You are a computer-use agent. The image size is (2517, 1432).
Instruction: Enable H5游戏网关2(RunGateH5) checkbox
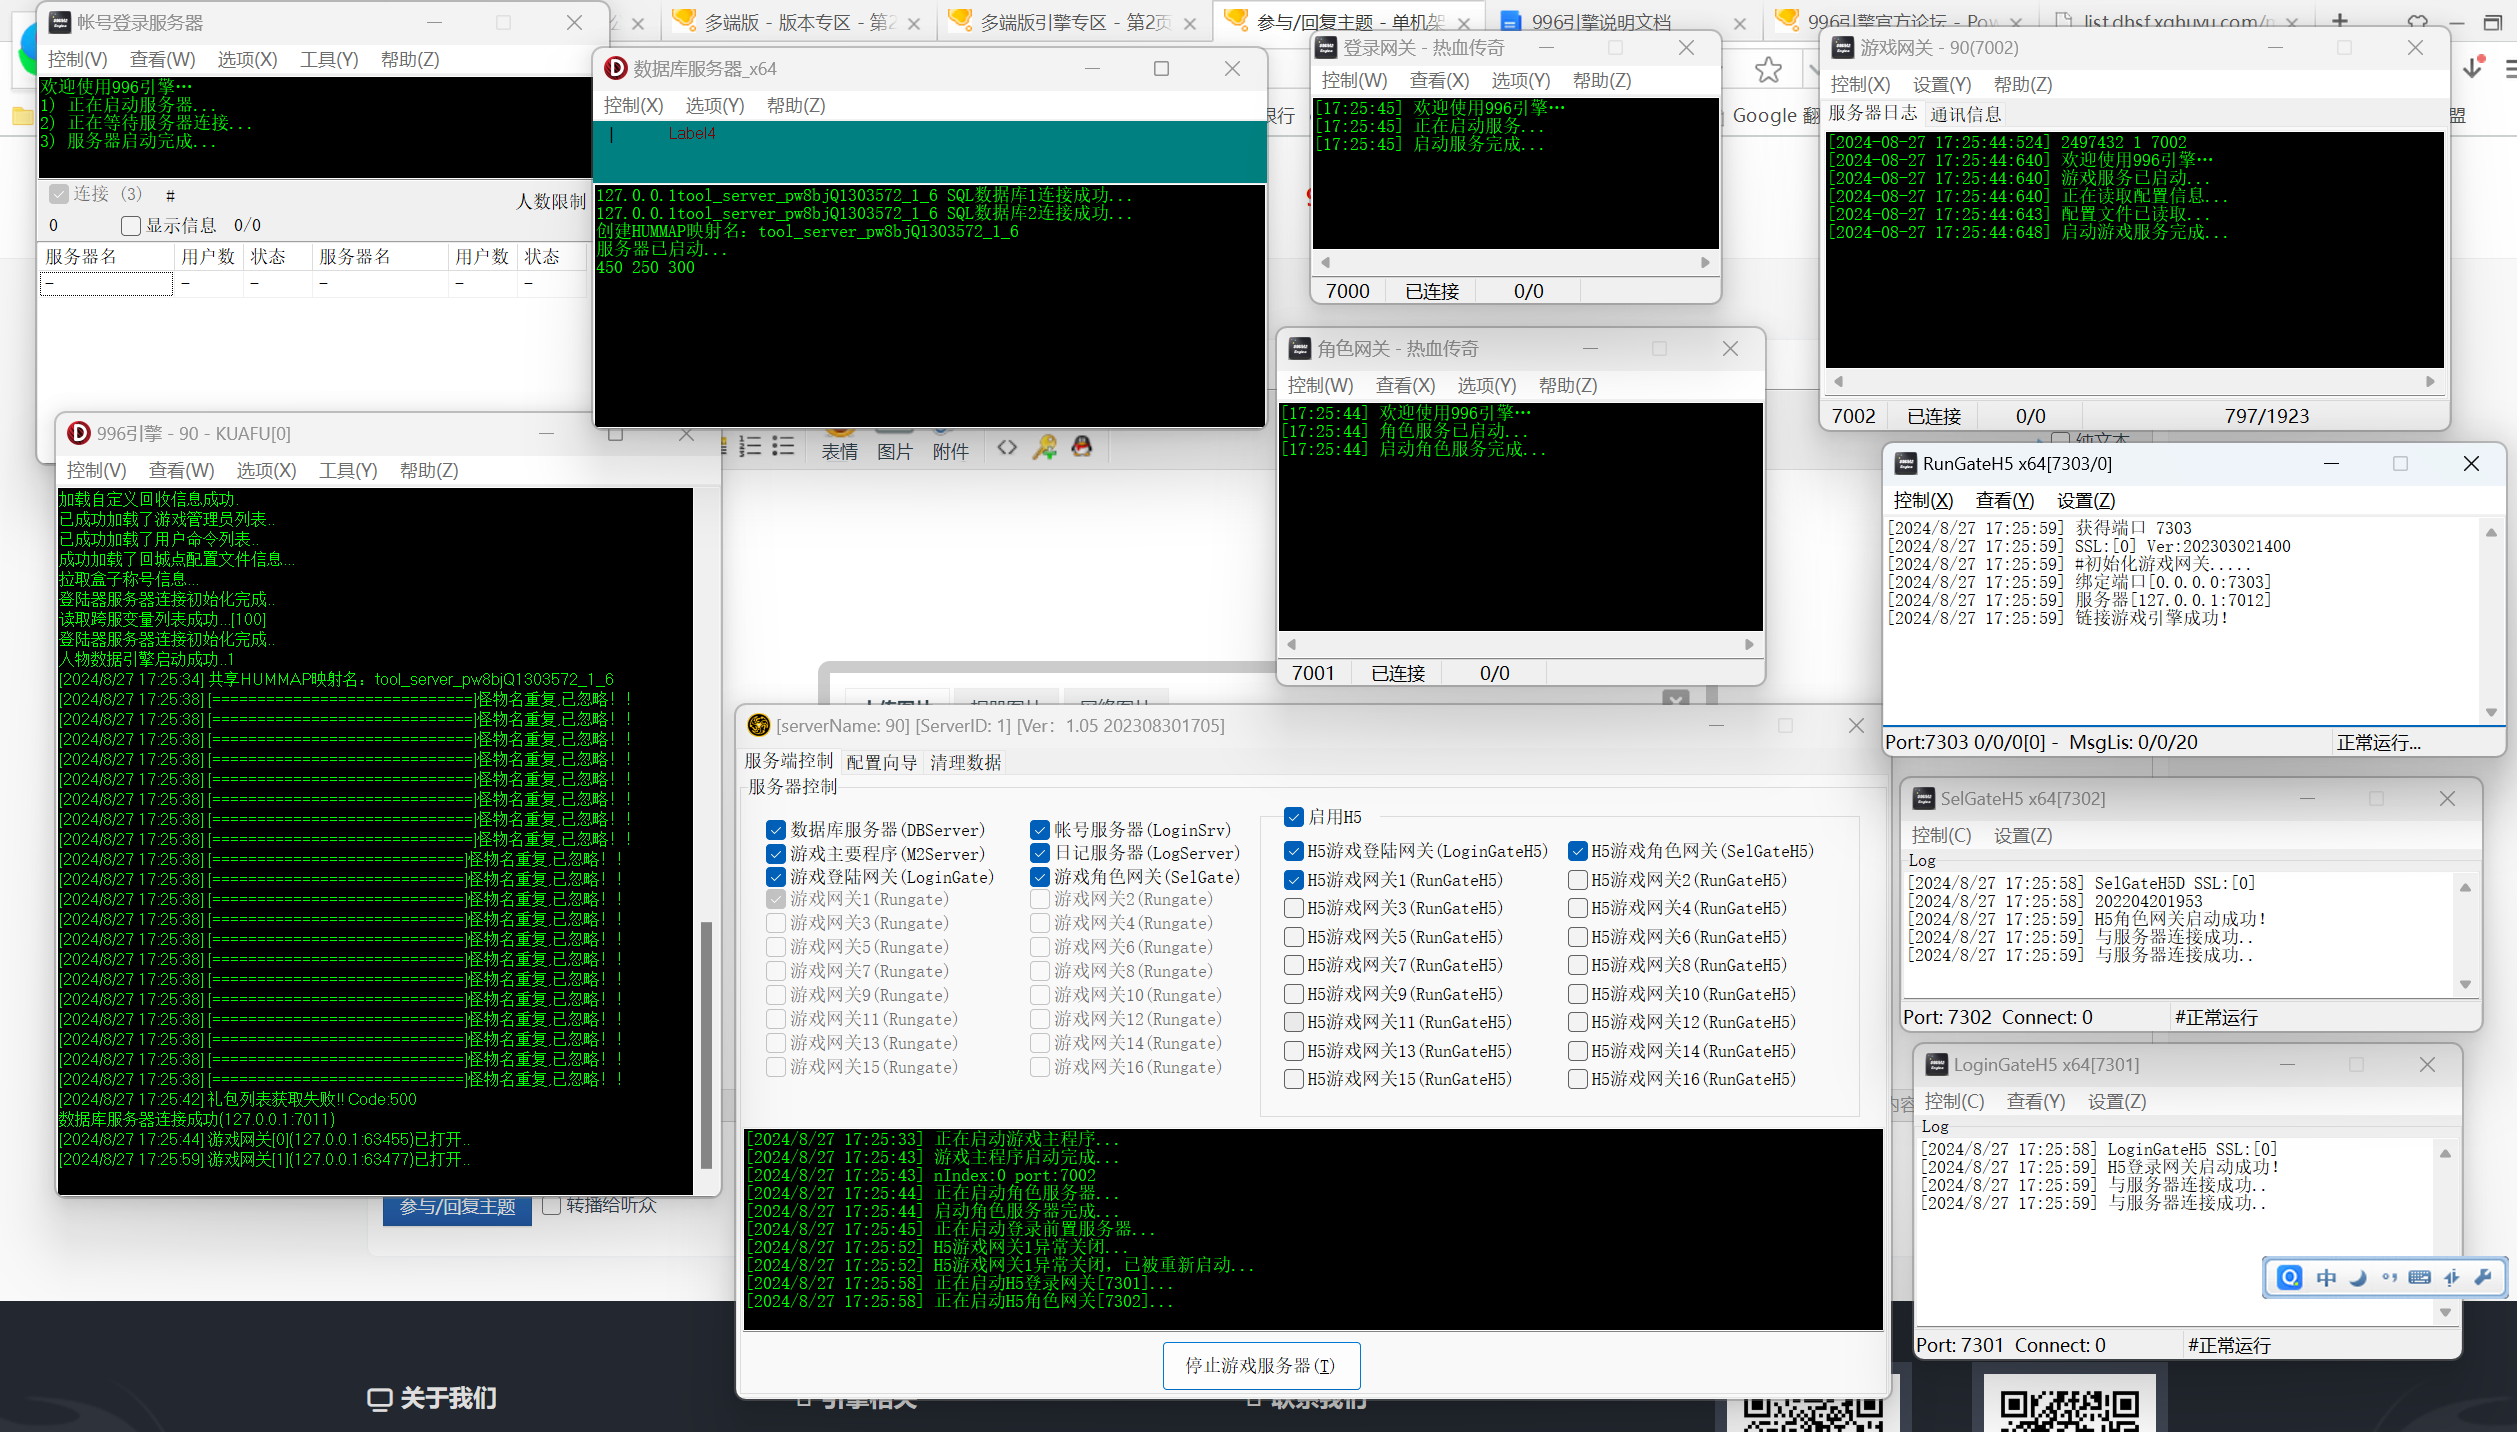[x=1578, y=880]
